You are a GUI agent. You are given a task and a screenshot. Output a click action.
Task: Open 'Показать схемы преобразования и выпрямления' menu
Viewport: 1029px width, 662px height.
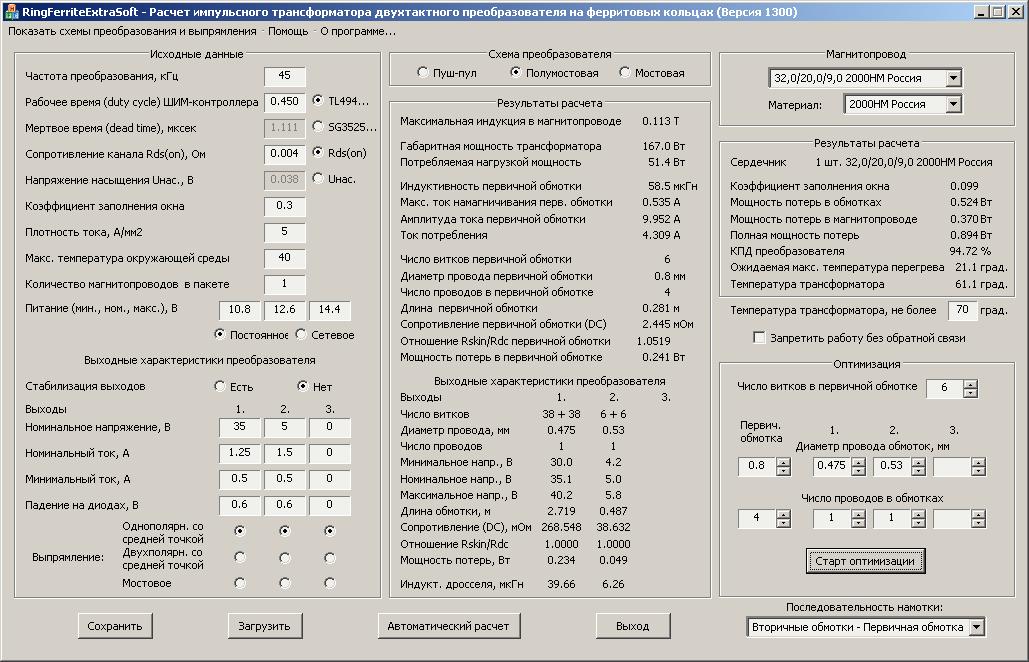[x=132, y=31]
